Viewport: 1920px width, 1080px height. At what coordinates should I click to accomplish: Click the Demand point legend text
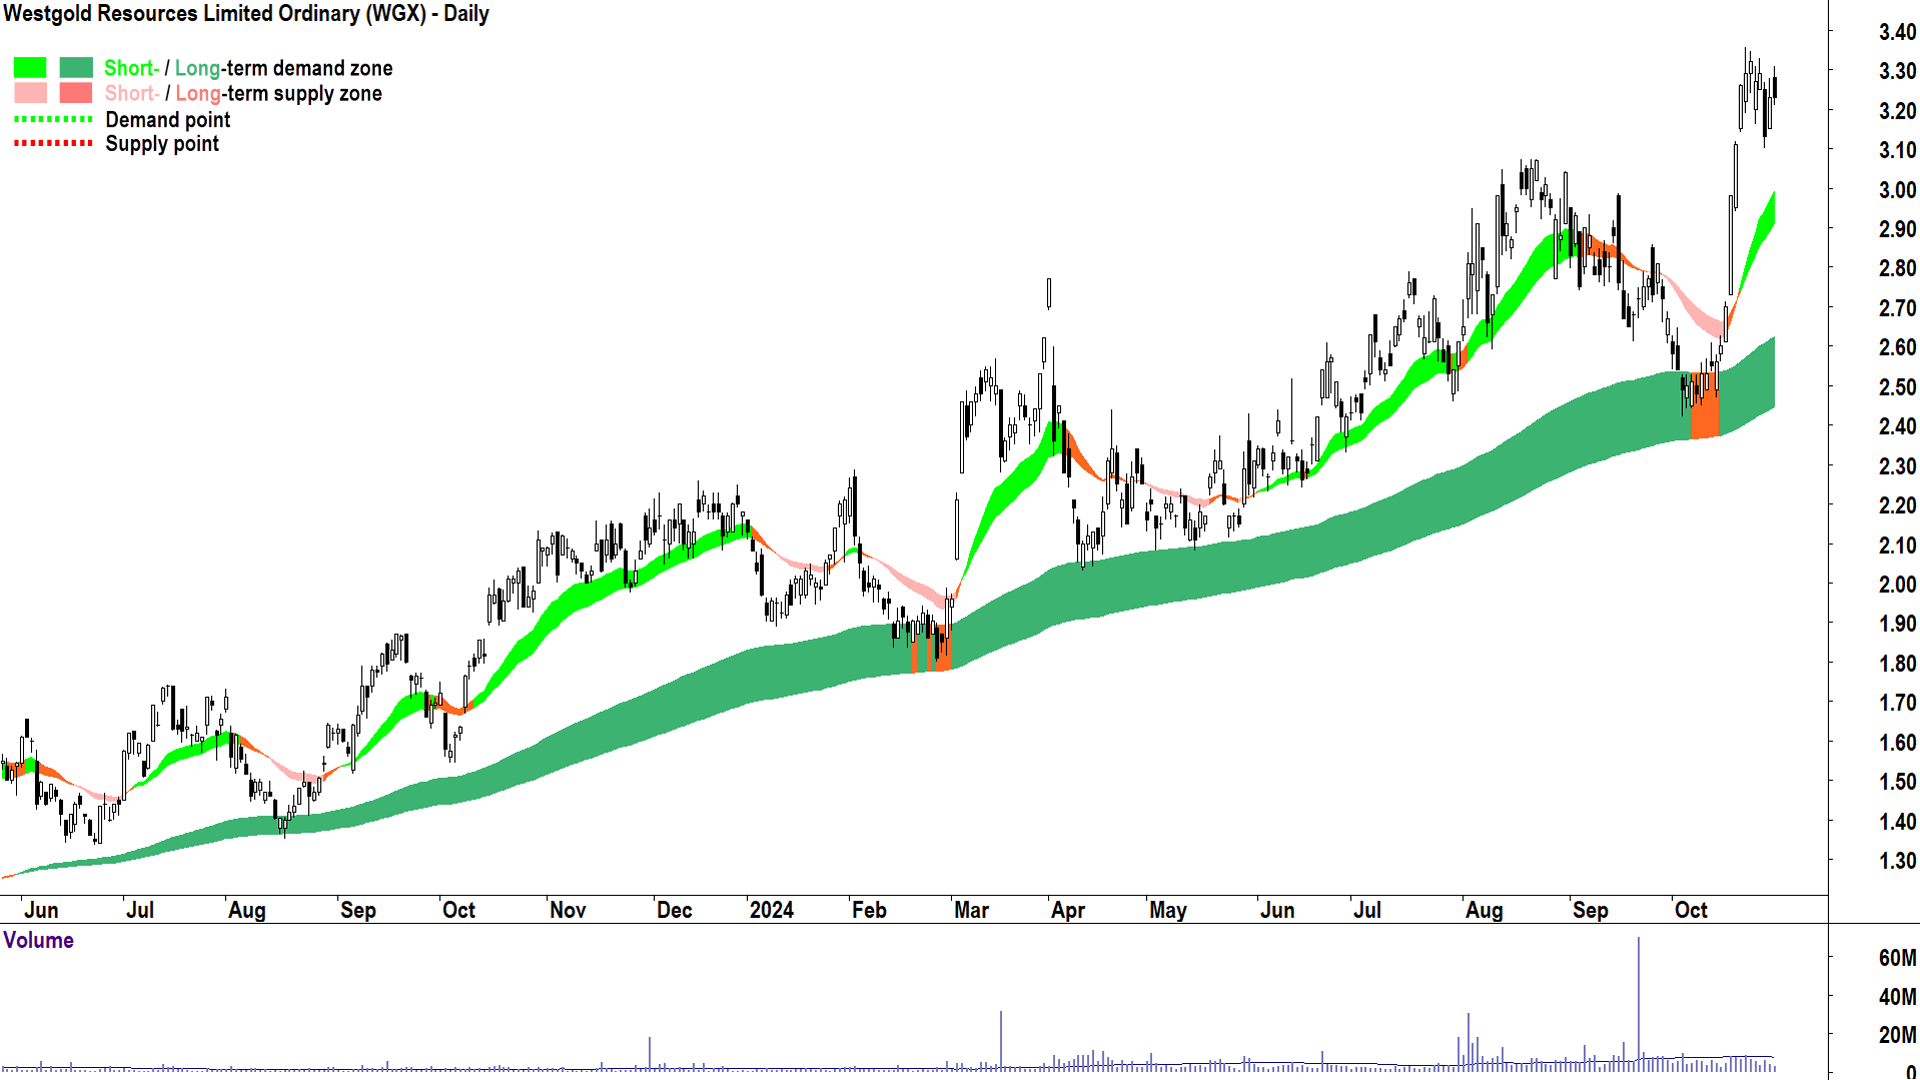168,120
